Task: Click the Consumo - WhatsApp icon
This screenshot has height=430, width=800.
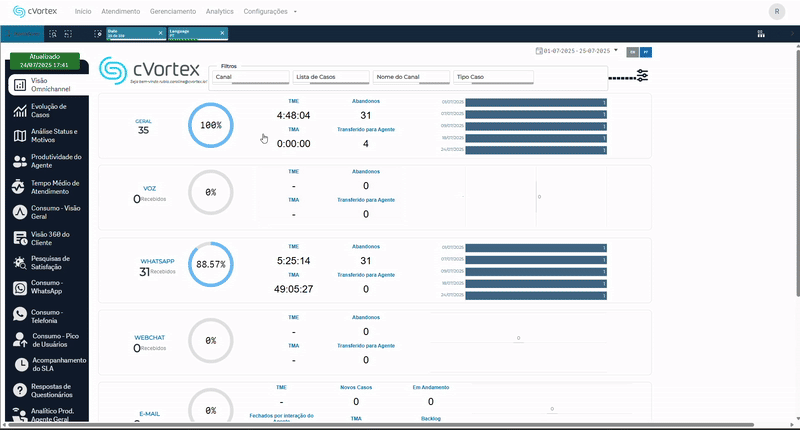Action: click(x=20, y=289)
